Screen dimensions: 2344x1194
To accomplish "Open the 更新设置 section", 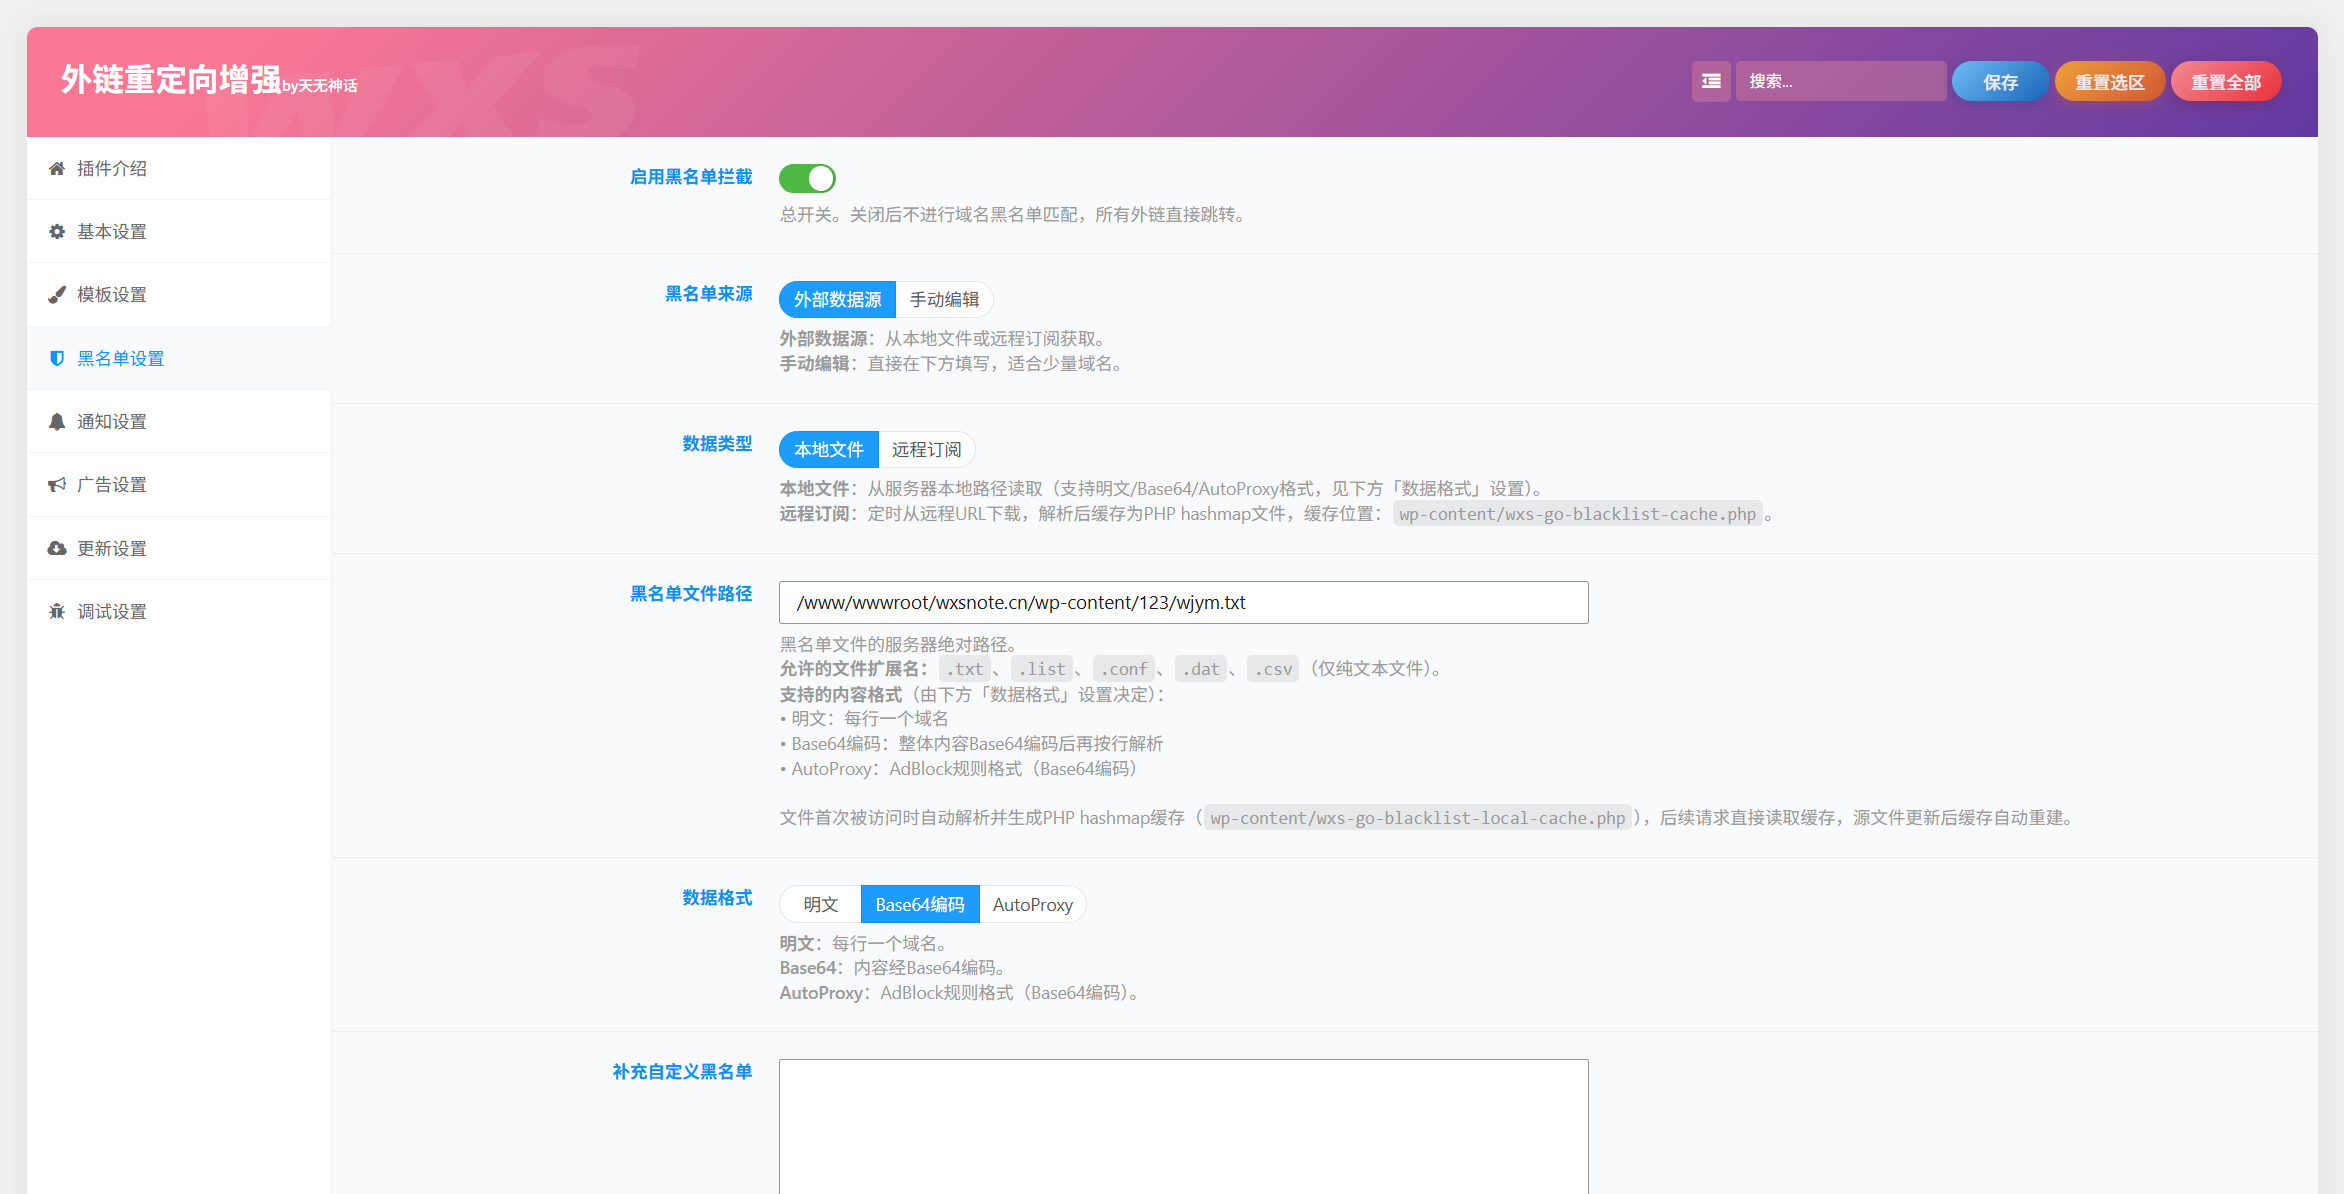I will [179, 548].
